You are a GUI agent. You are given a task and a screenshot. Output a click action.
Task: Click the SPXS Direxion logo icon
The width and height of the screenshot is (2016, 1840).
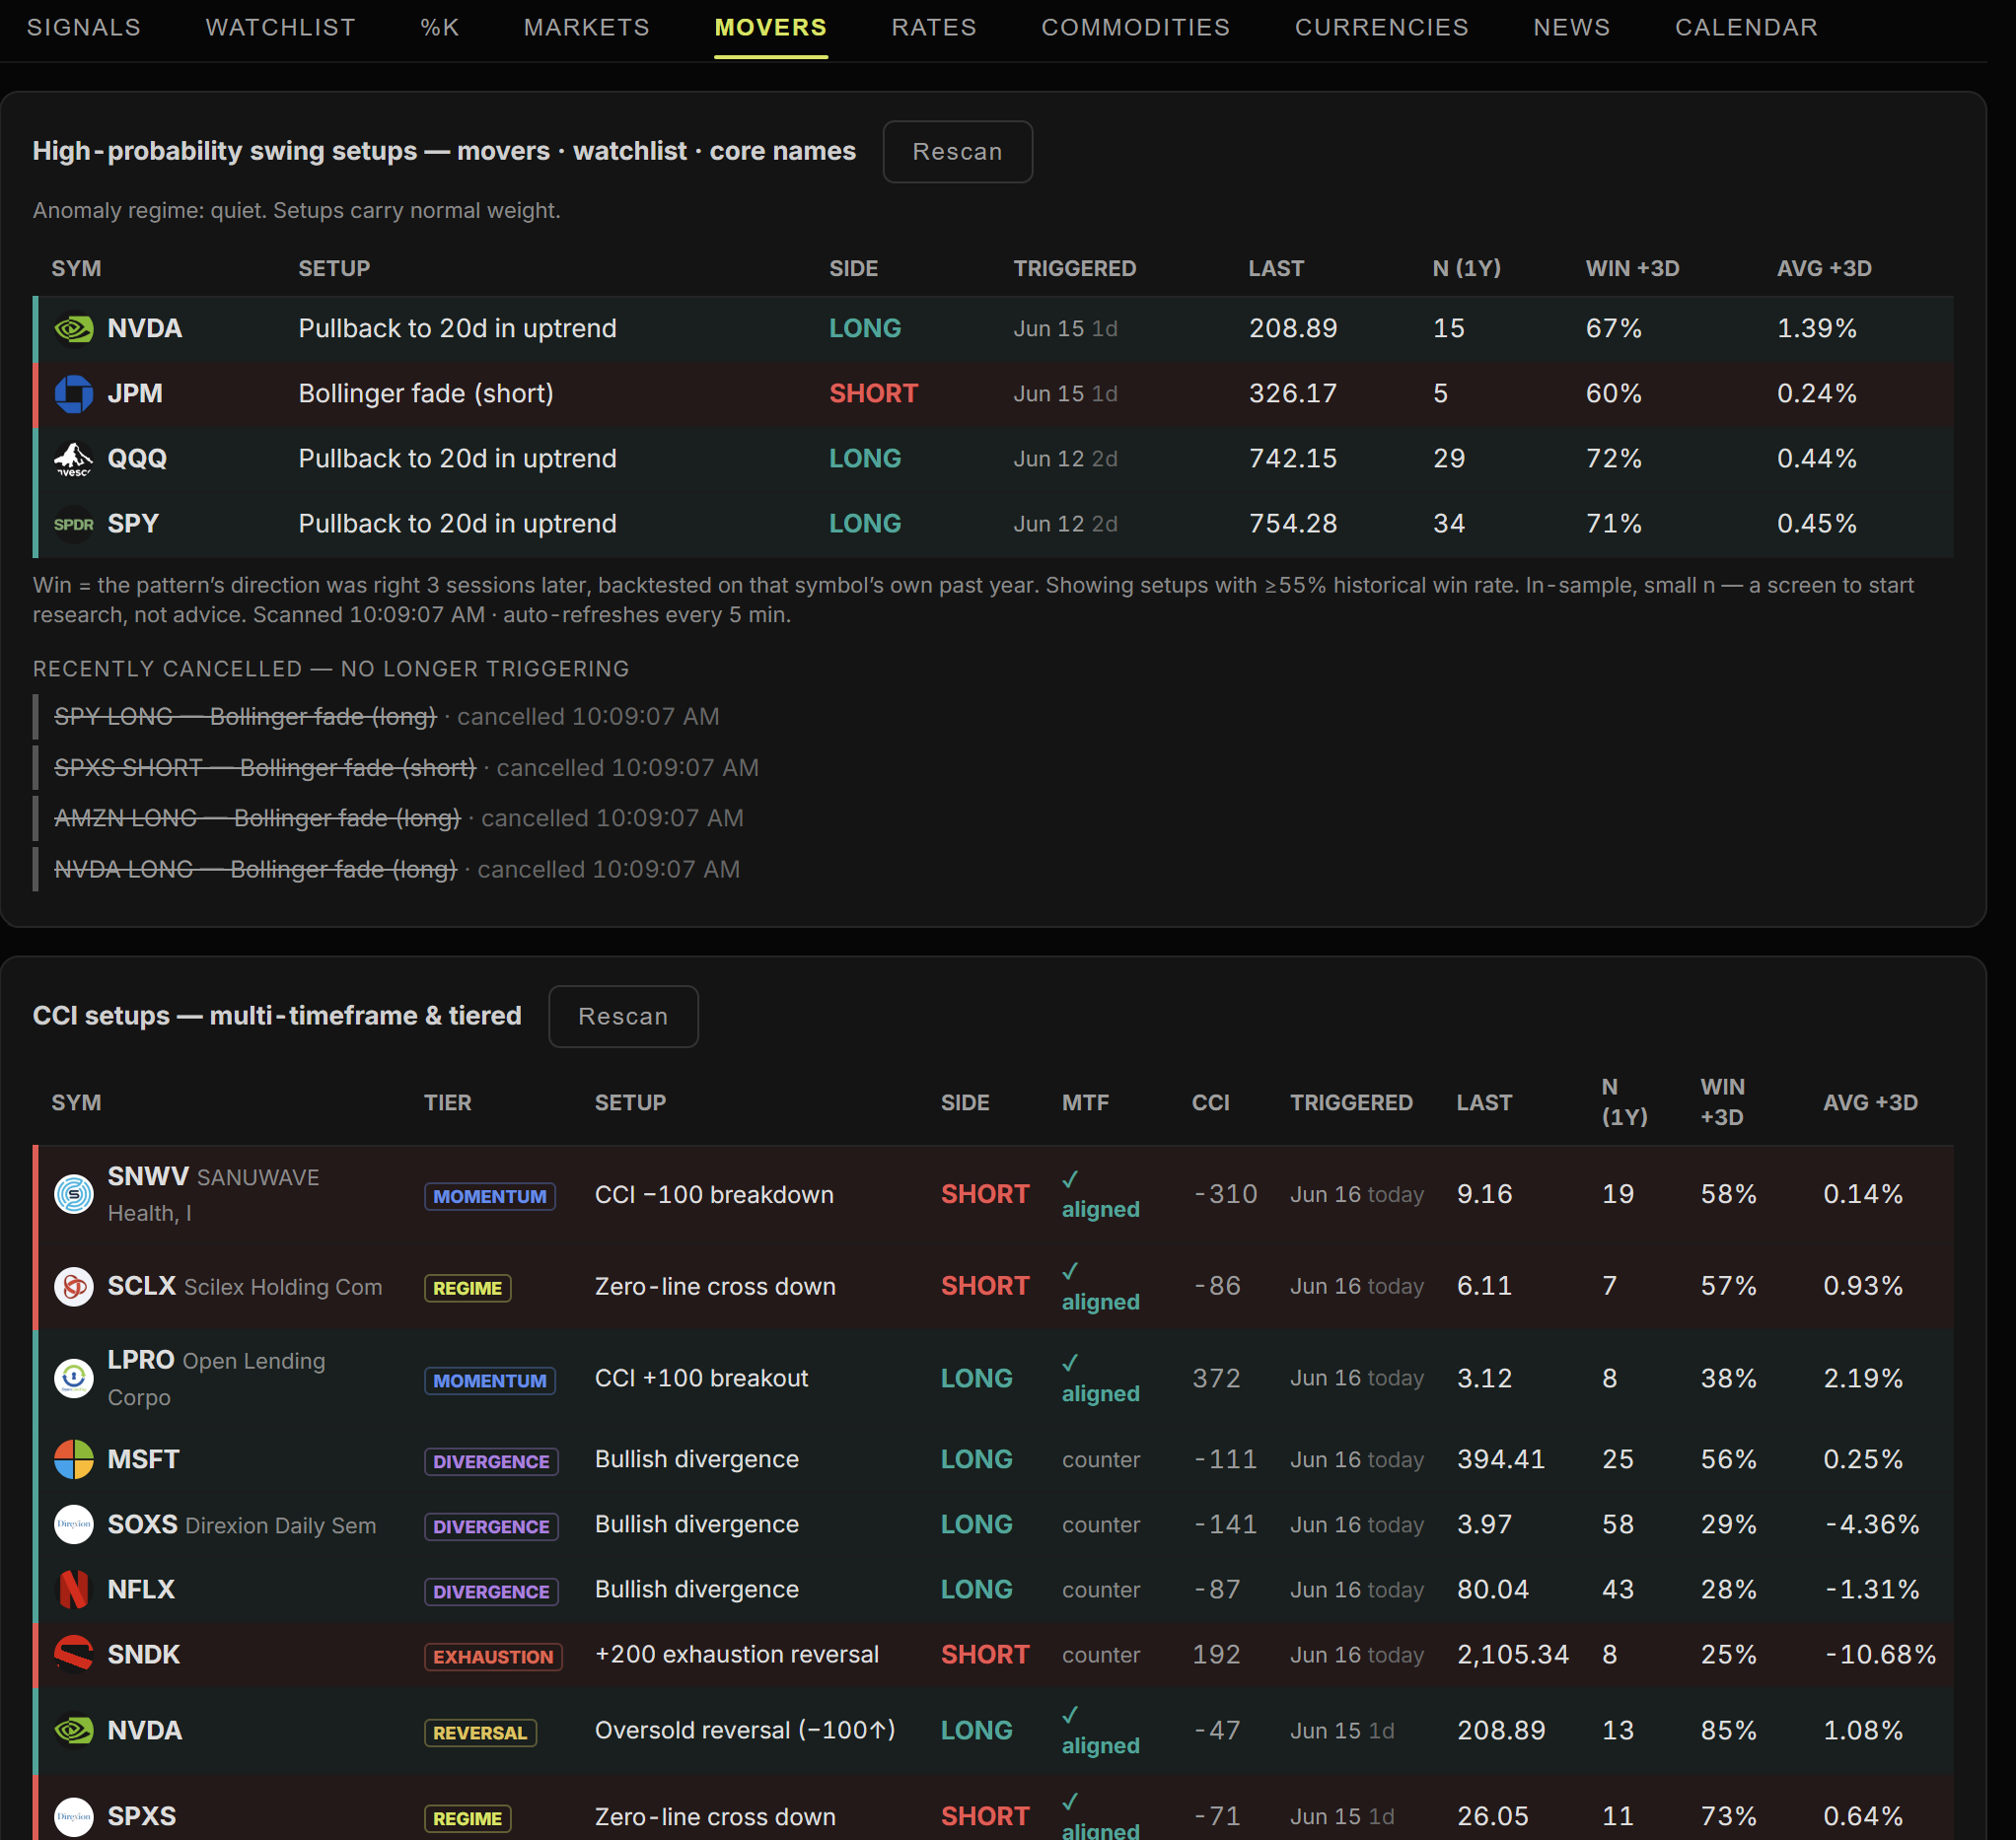pyautogui.click(x=73, y=1817)
